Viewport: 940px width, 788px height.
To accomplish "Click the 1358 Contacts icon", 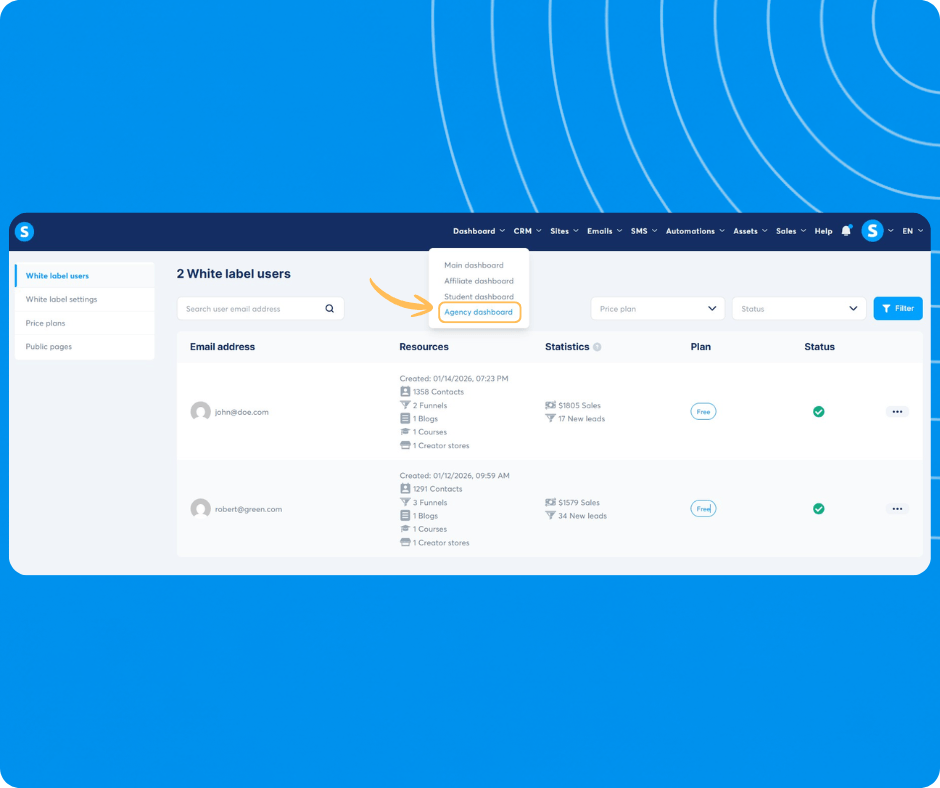I will click(x=405, y=392).
